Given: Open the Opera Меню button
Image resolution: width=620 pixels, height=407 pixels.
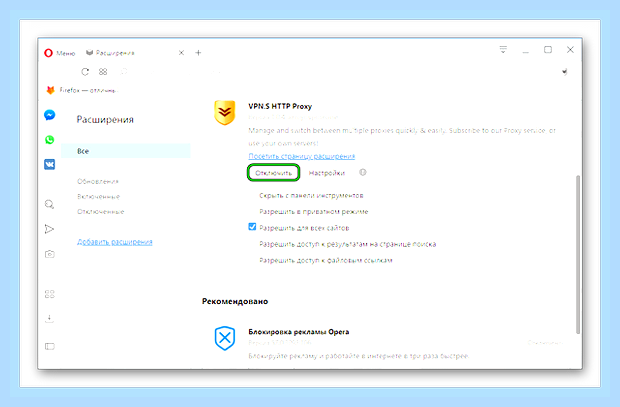Looking at the screenshot, I should pos(59,53).
